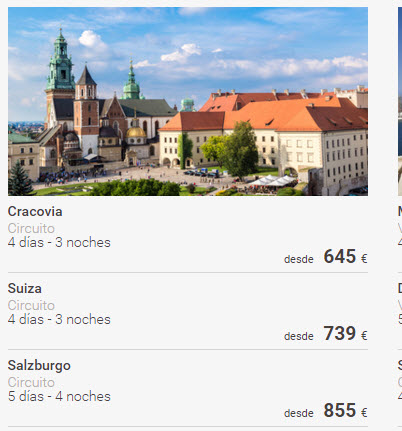Click the euro symbol after 739
402x431 pixels.
pos(364,335)
